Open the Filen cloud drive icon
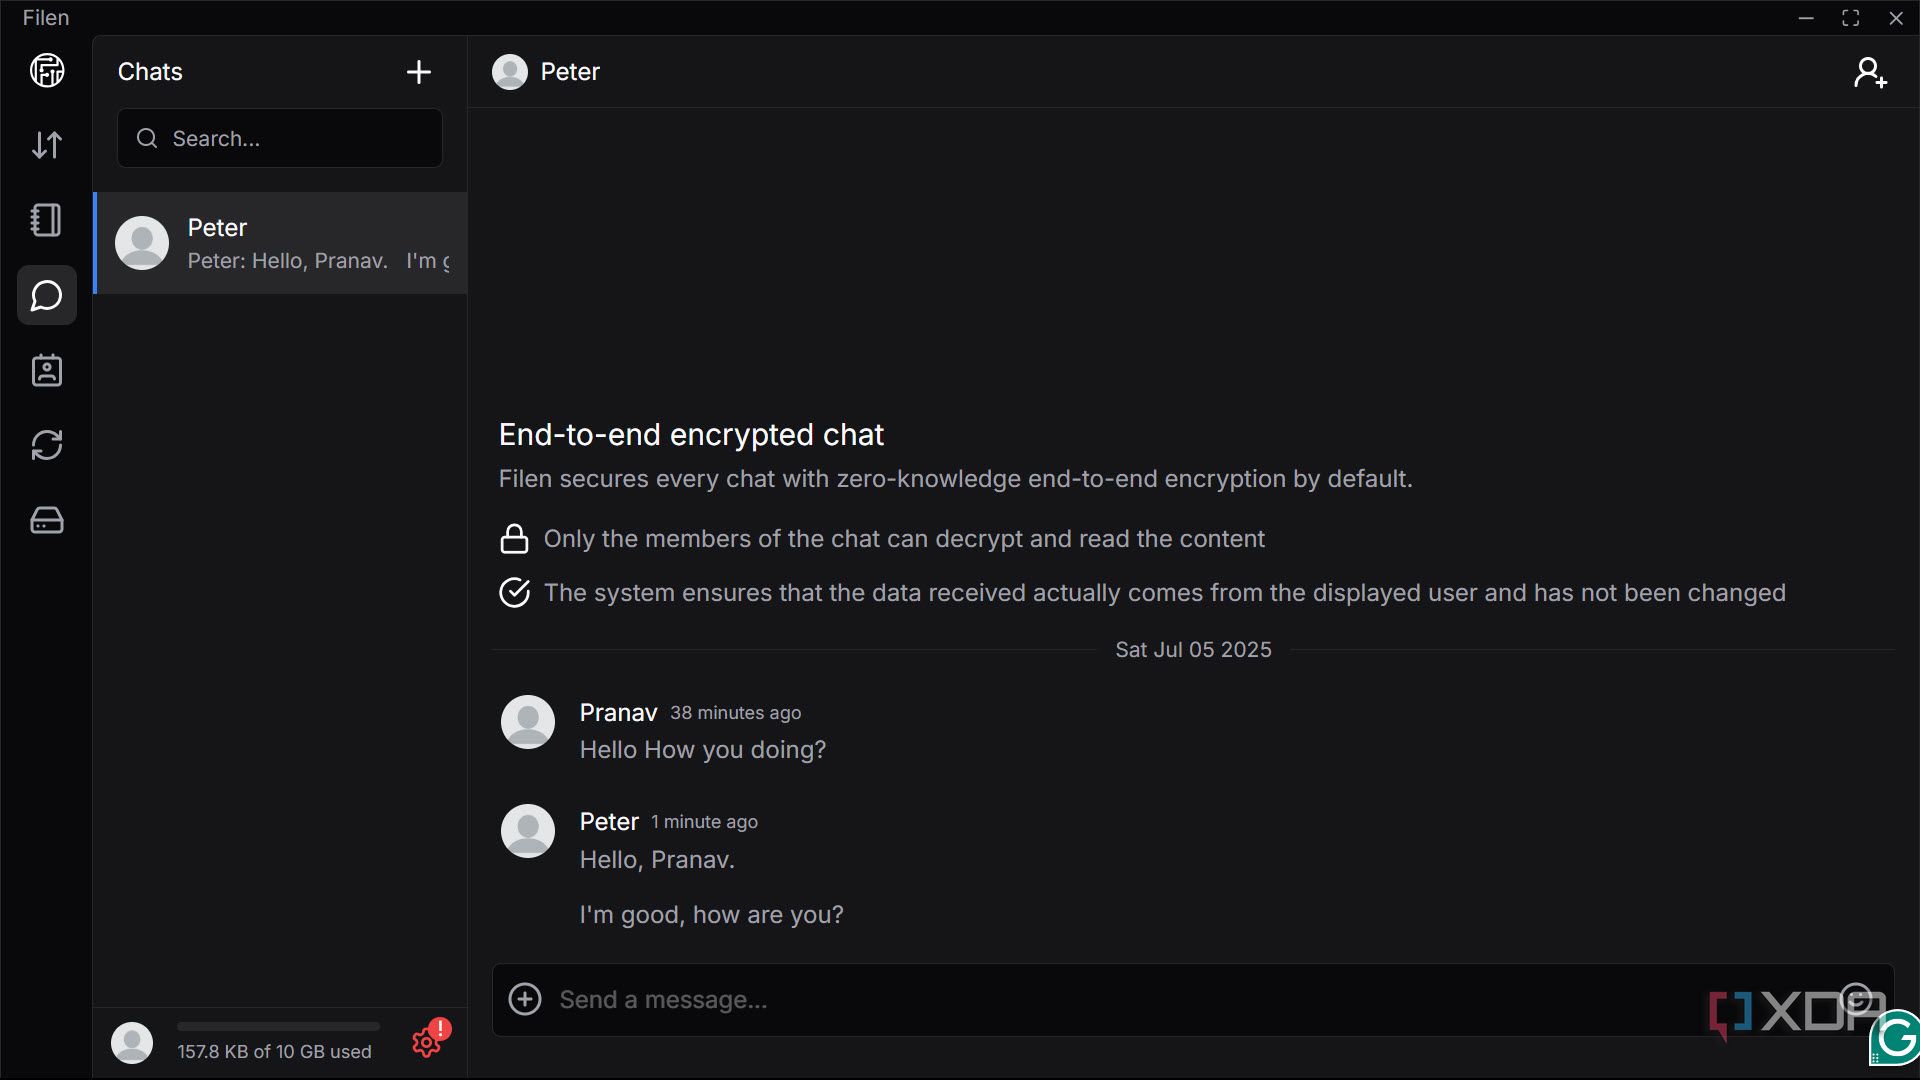Viewport: 1920px width, 1080px height. point(47,71)
